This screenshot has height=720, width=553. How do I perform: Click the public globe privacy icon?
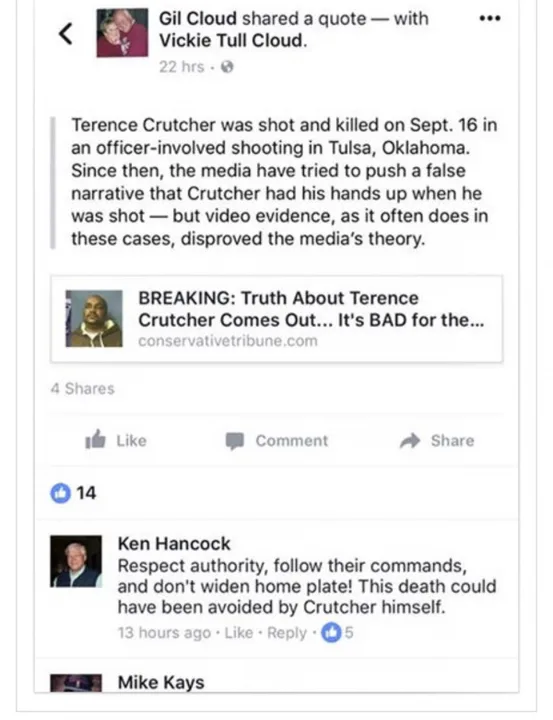(227, 67)
